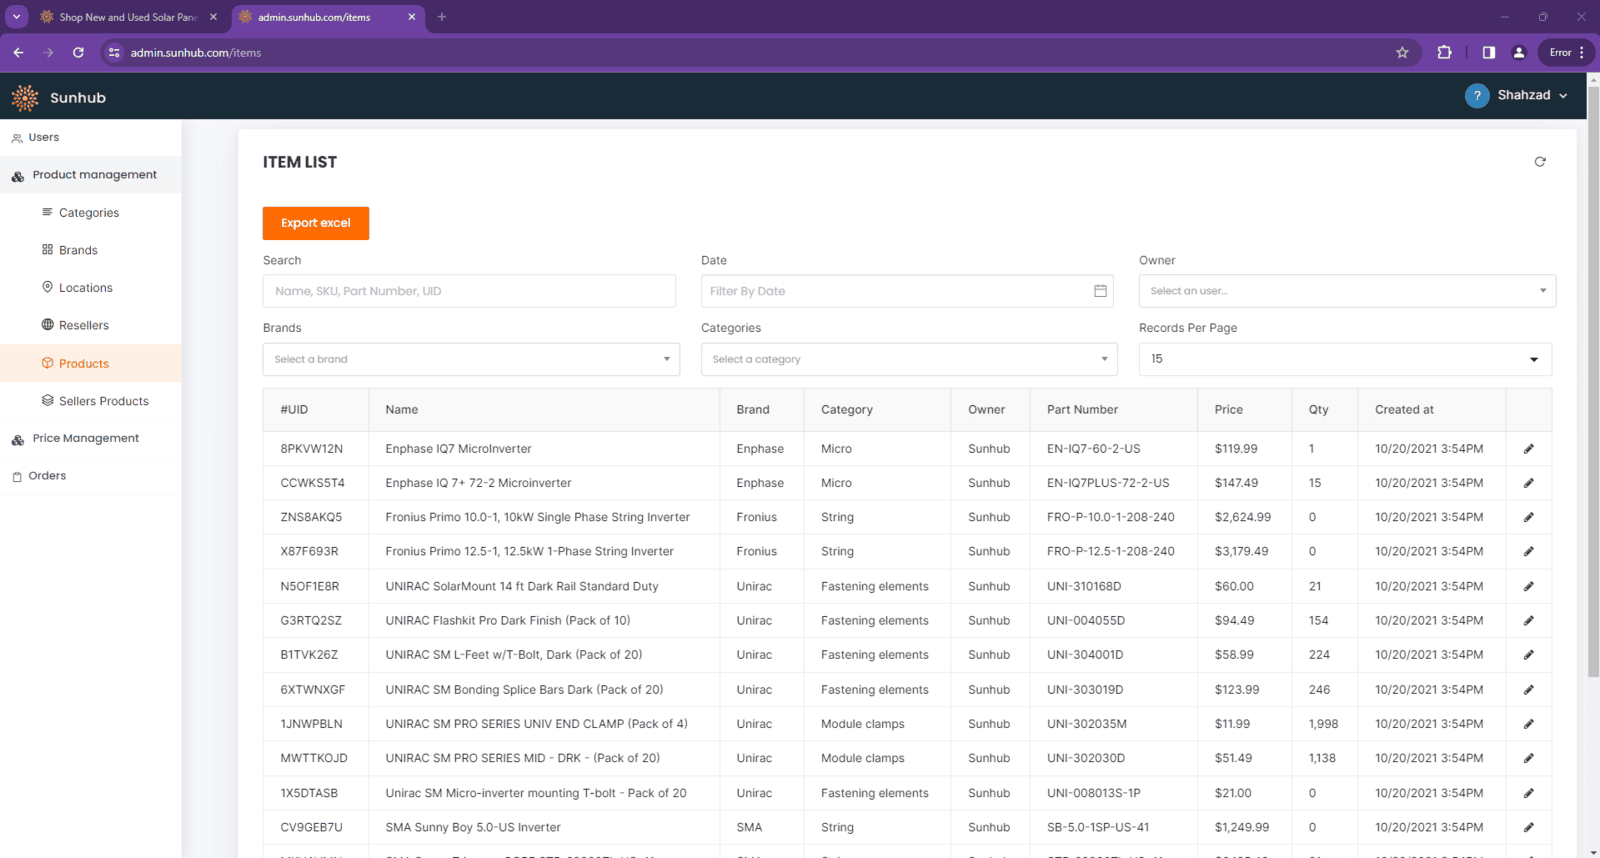Open Brands in the sidebar

point(90,250)
